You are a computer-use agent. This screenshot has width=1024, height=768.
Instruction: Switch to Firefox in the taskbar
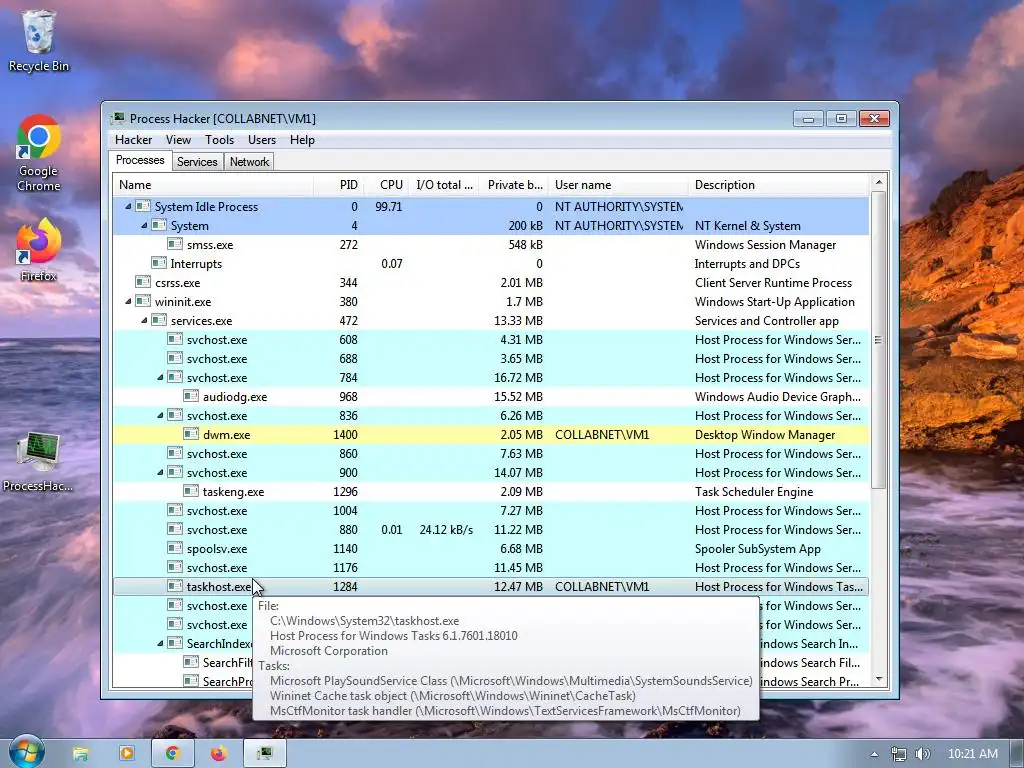pos(219,754)
